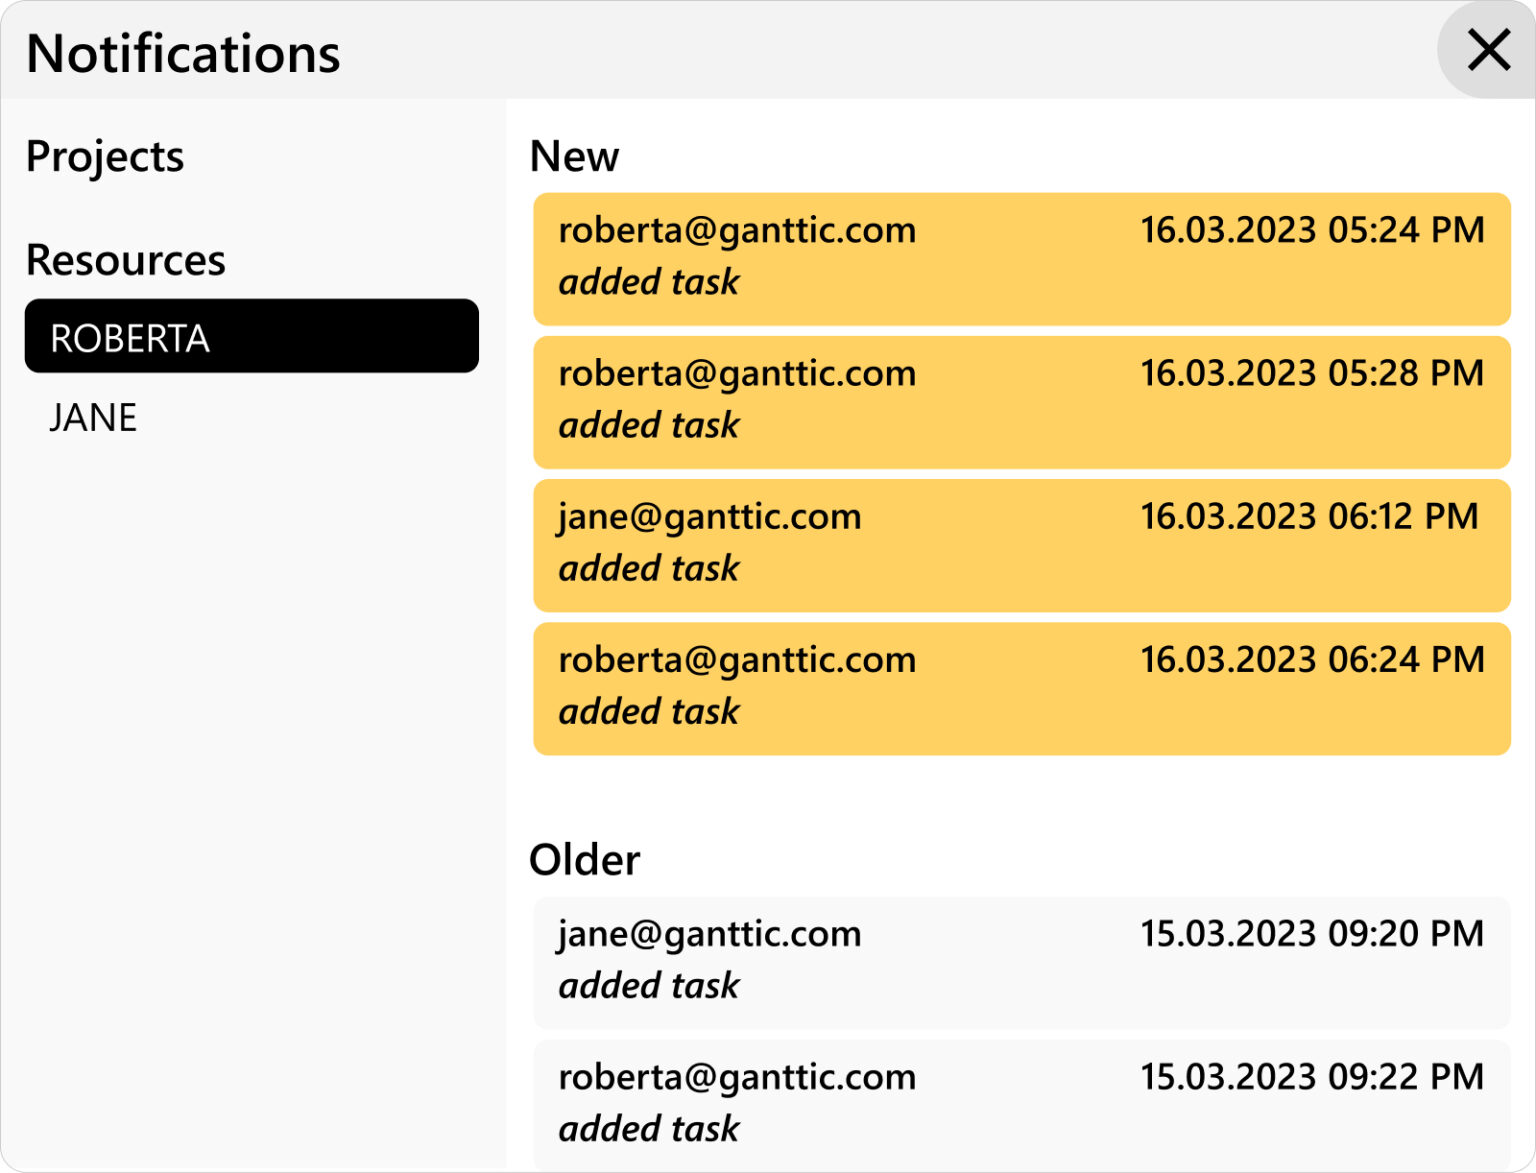
Task: Click the Older section header
Action: tap(584, 860)
